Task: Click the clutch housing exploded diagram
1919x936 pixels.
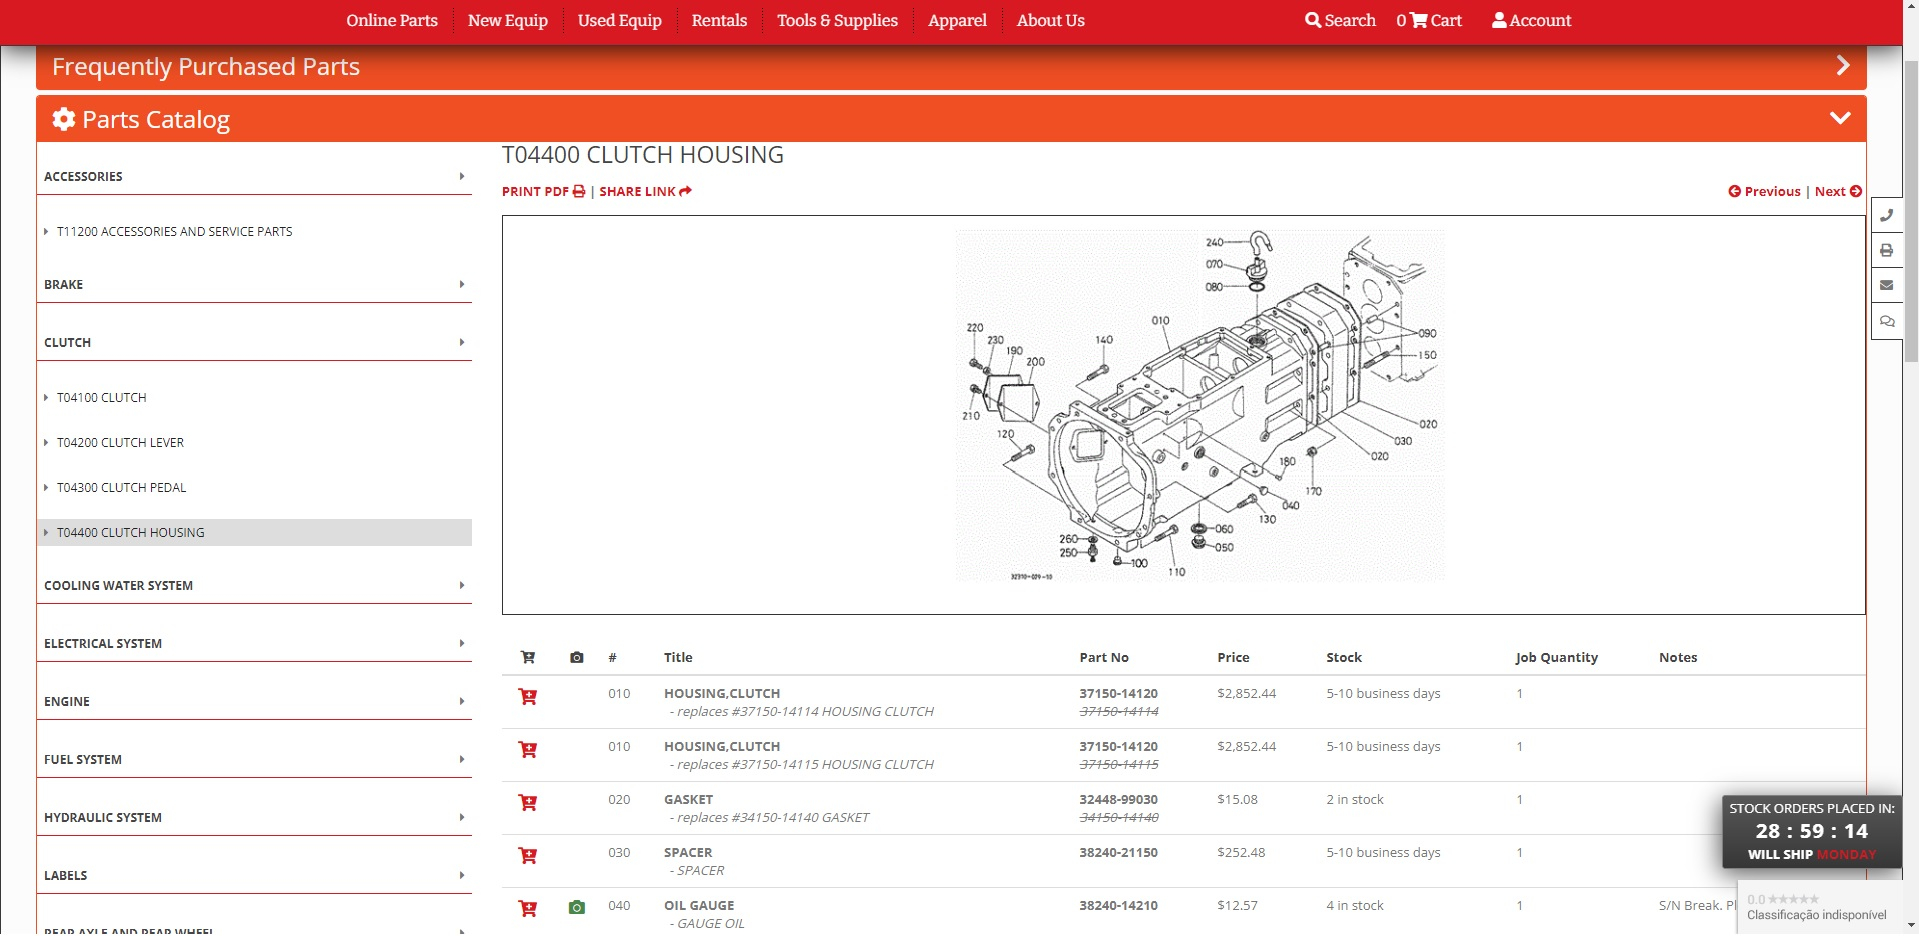Action: point(1198,406)
